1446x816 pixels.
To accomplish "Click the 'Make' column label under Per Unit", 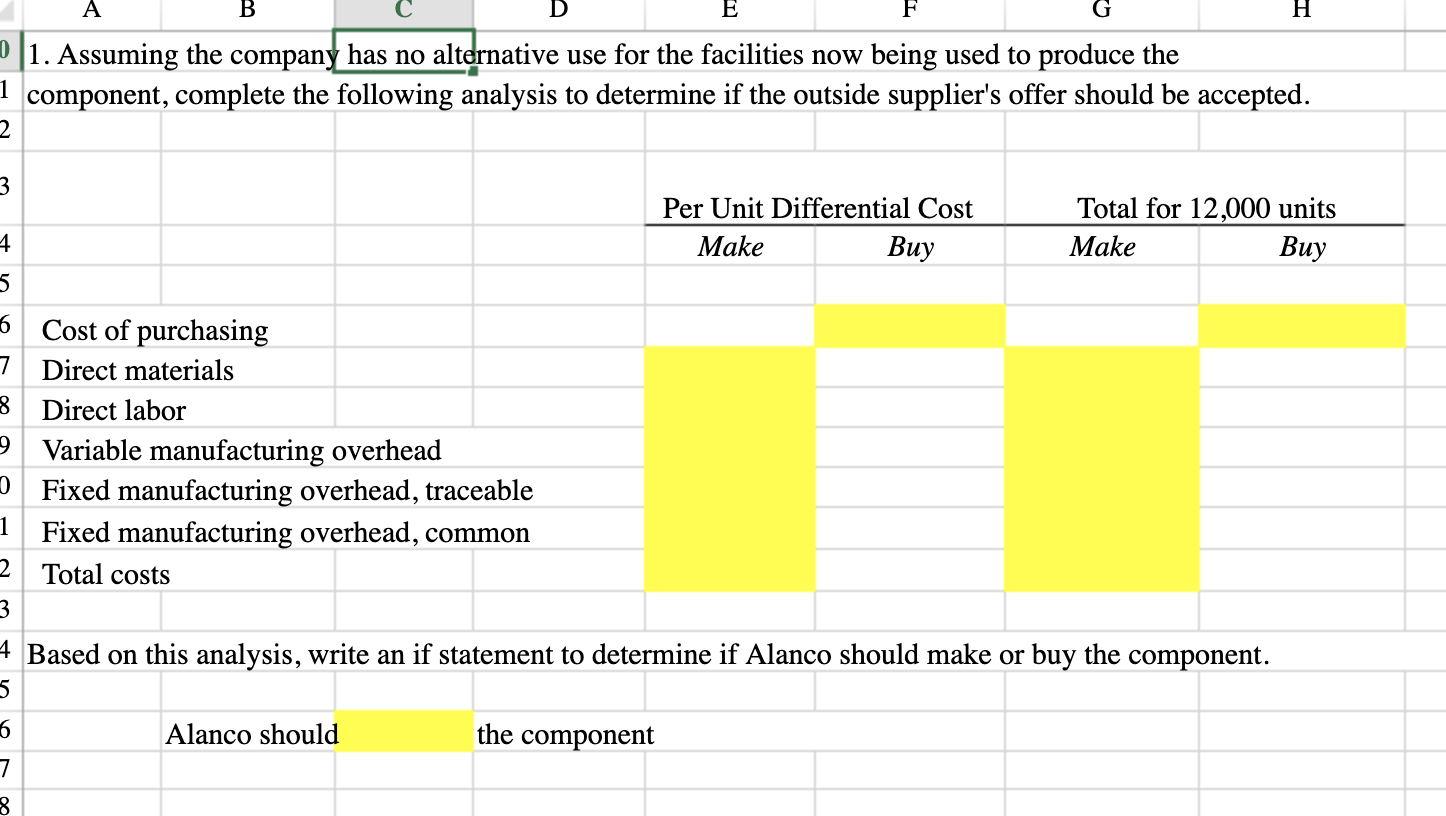I will 730,247.
